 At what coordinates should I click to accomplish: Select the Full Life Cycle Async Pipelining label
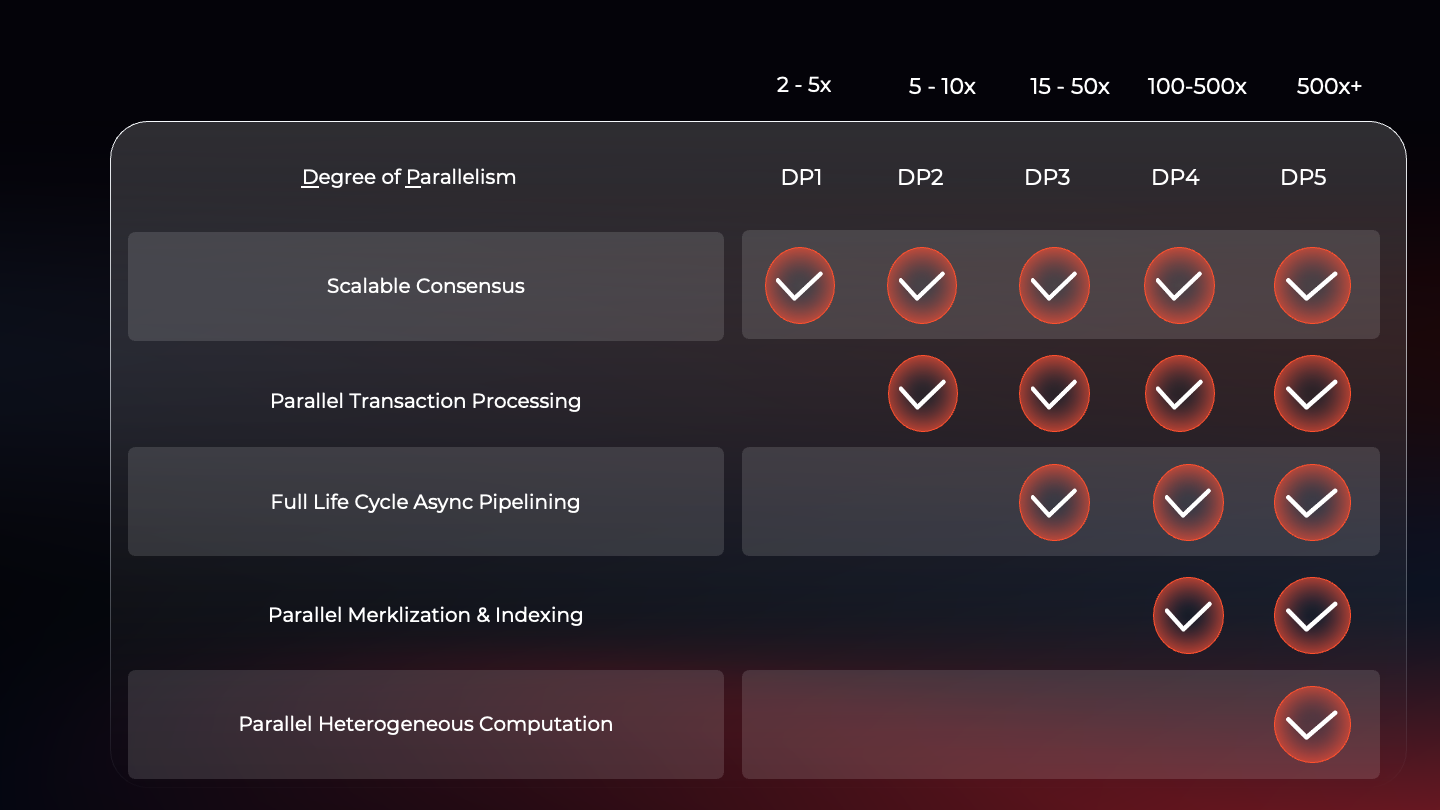426,502
